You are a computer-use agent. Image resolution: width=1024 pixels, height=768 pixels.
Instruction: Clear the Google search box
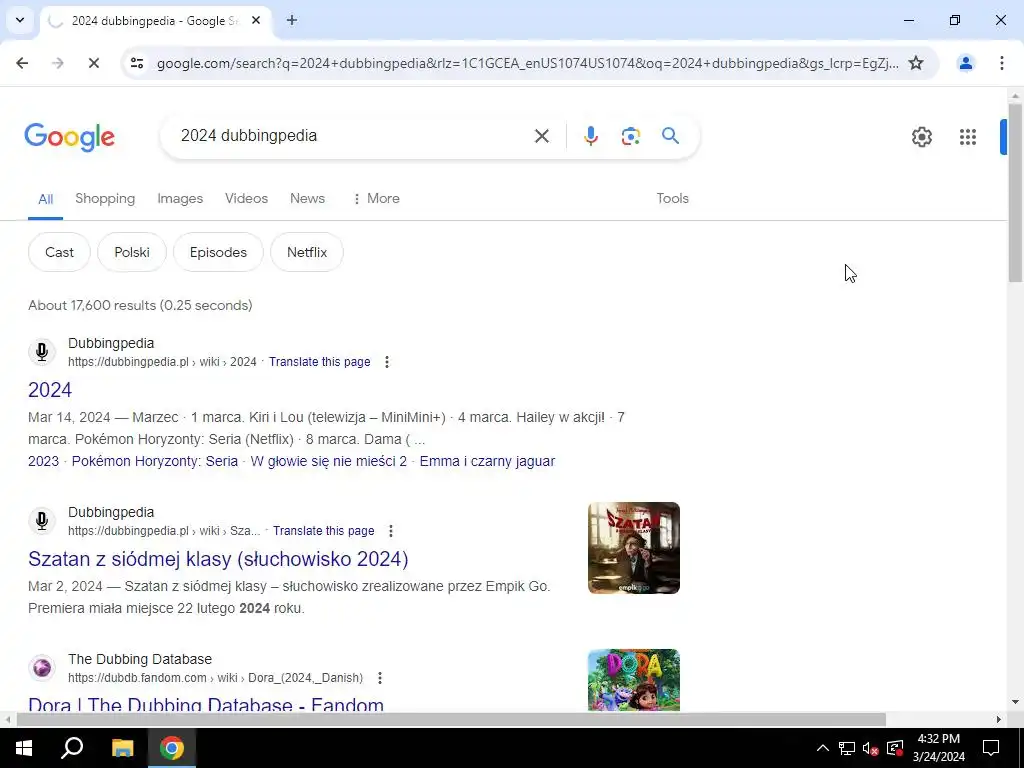(541, 136)
